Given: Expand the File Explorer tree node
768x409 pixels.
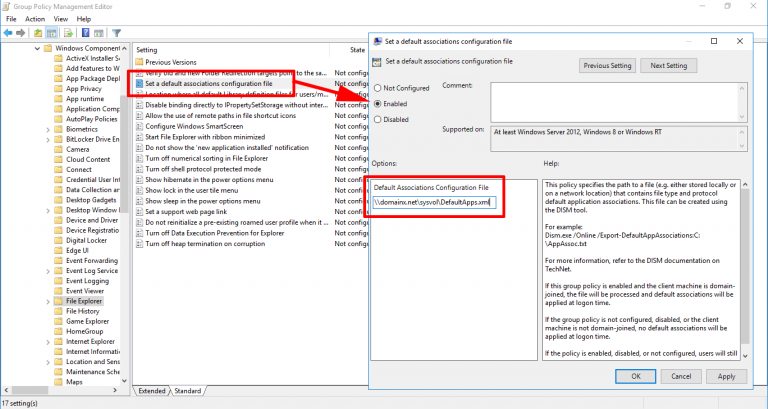Looking at the screenshot, I should 48,301.
